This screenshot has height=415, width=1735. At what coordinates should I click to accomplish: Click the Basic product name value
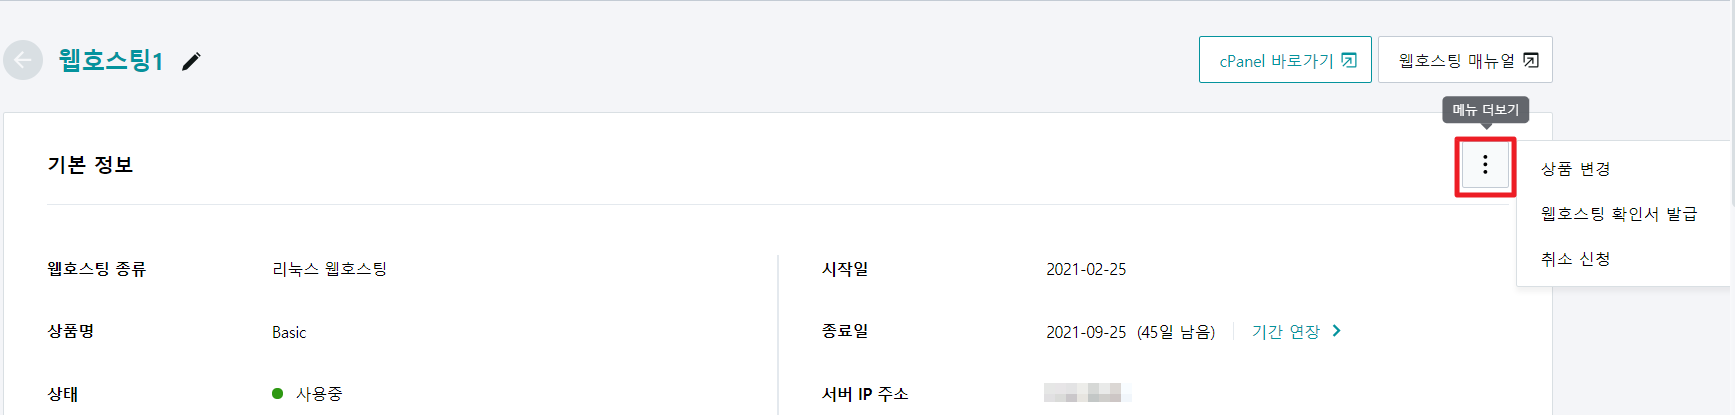(289, 332)
